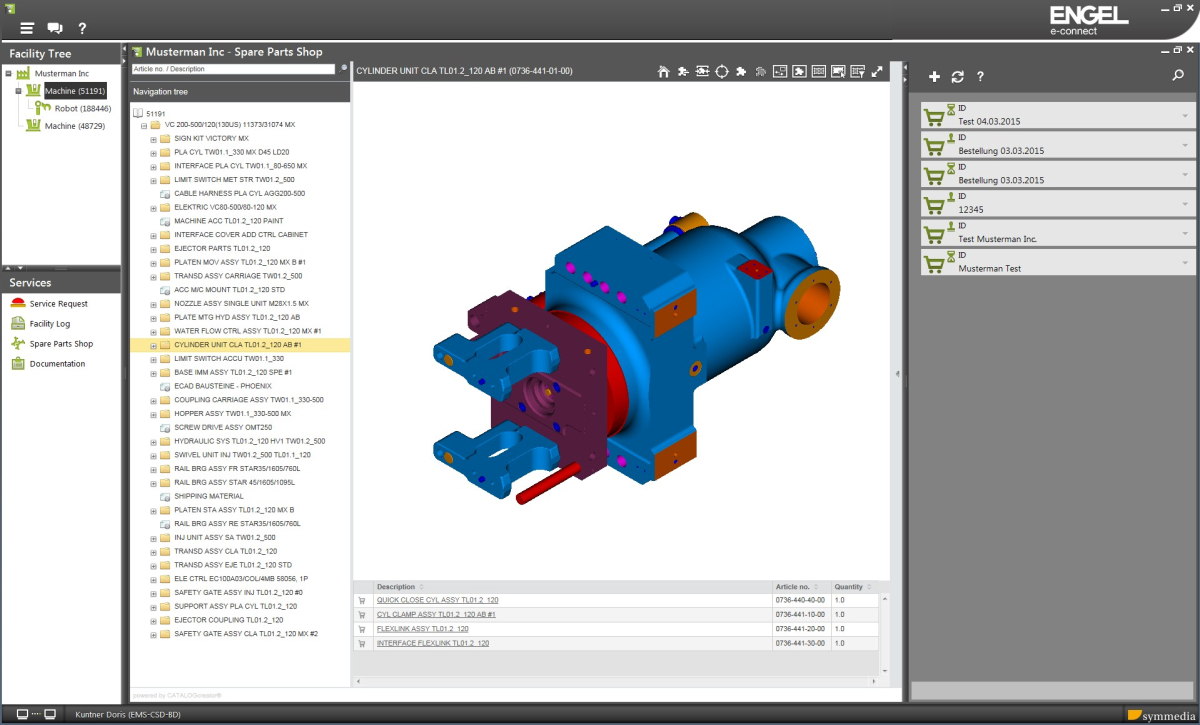
Task: Open the CYL CLAMP ASSY TL01.2_120 AB #1 link
Action: pyautogui.click(x=436, y=614)
